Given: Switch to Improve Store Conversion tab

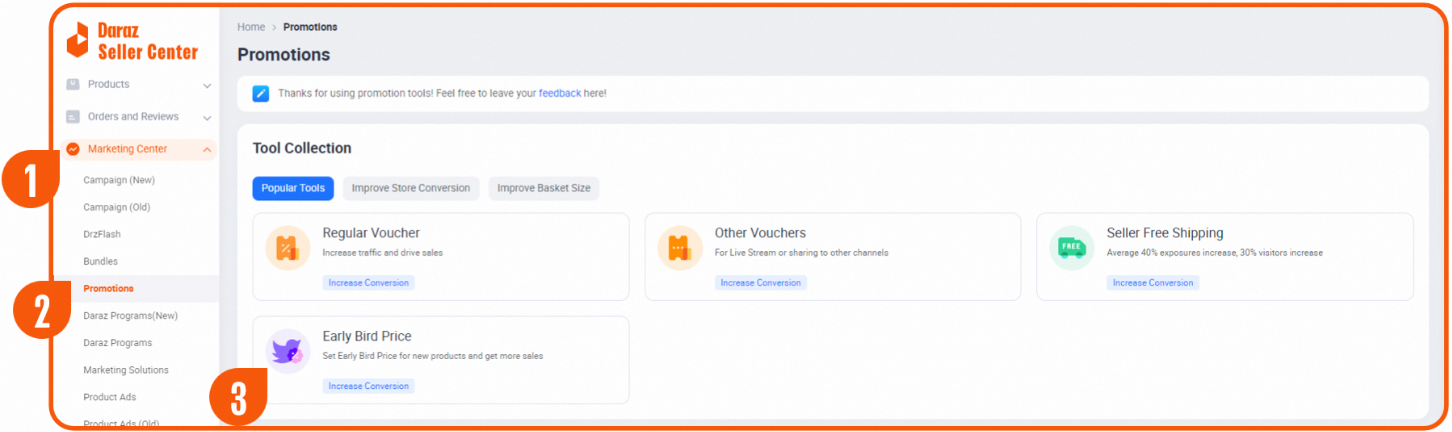Looking at the screenshot, I should click(x=410, y=188).
